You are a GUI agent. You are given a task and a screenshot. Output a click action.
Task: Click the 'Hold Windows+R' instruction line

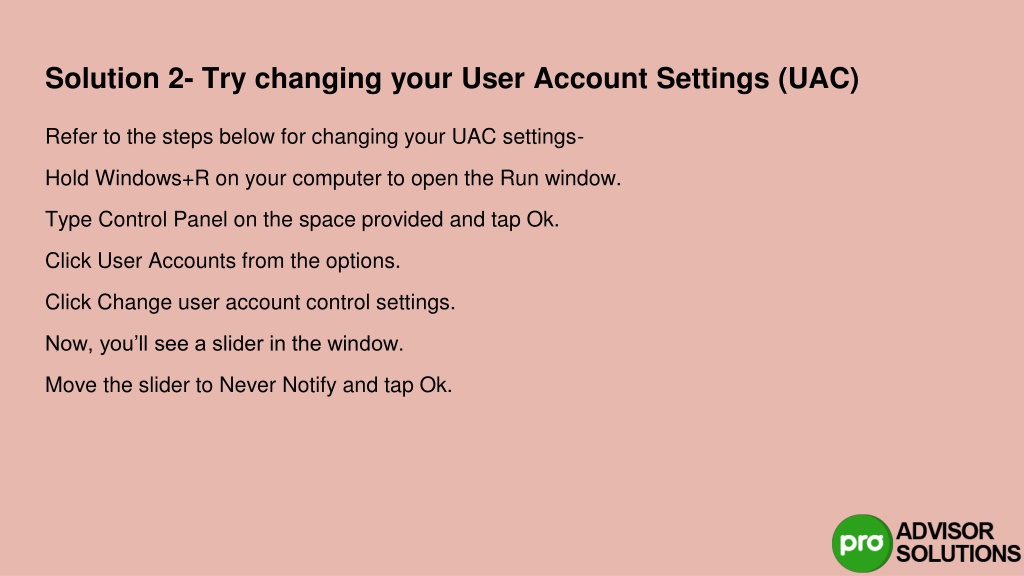[x=333, y=178]
